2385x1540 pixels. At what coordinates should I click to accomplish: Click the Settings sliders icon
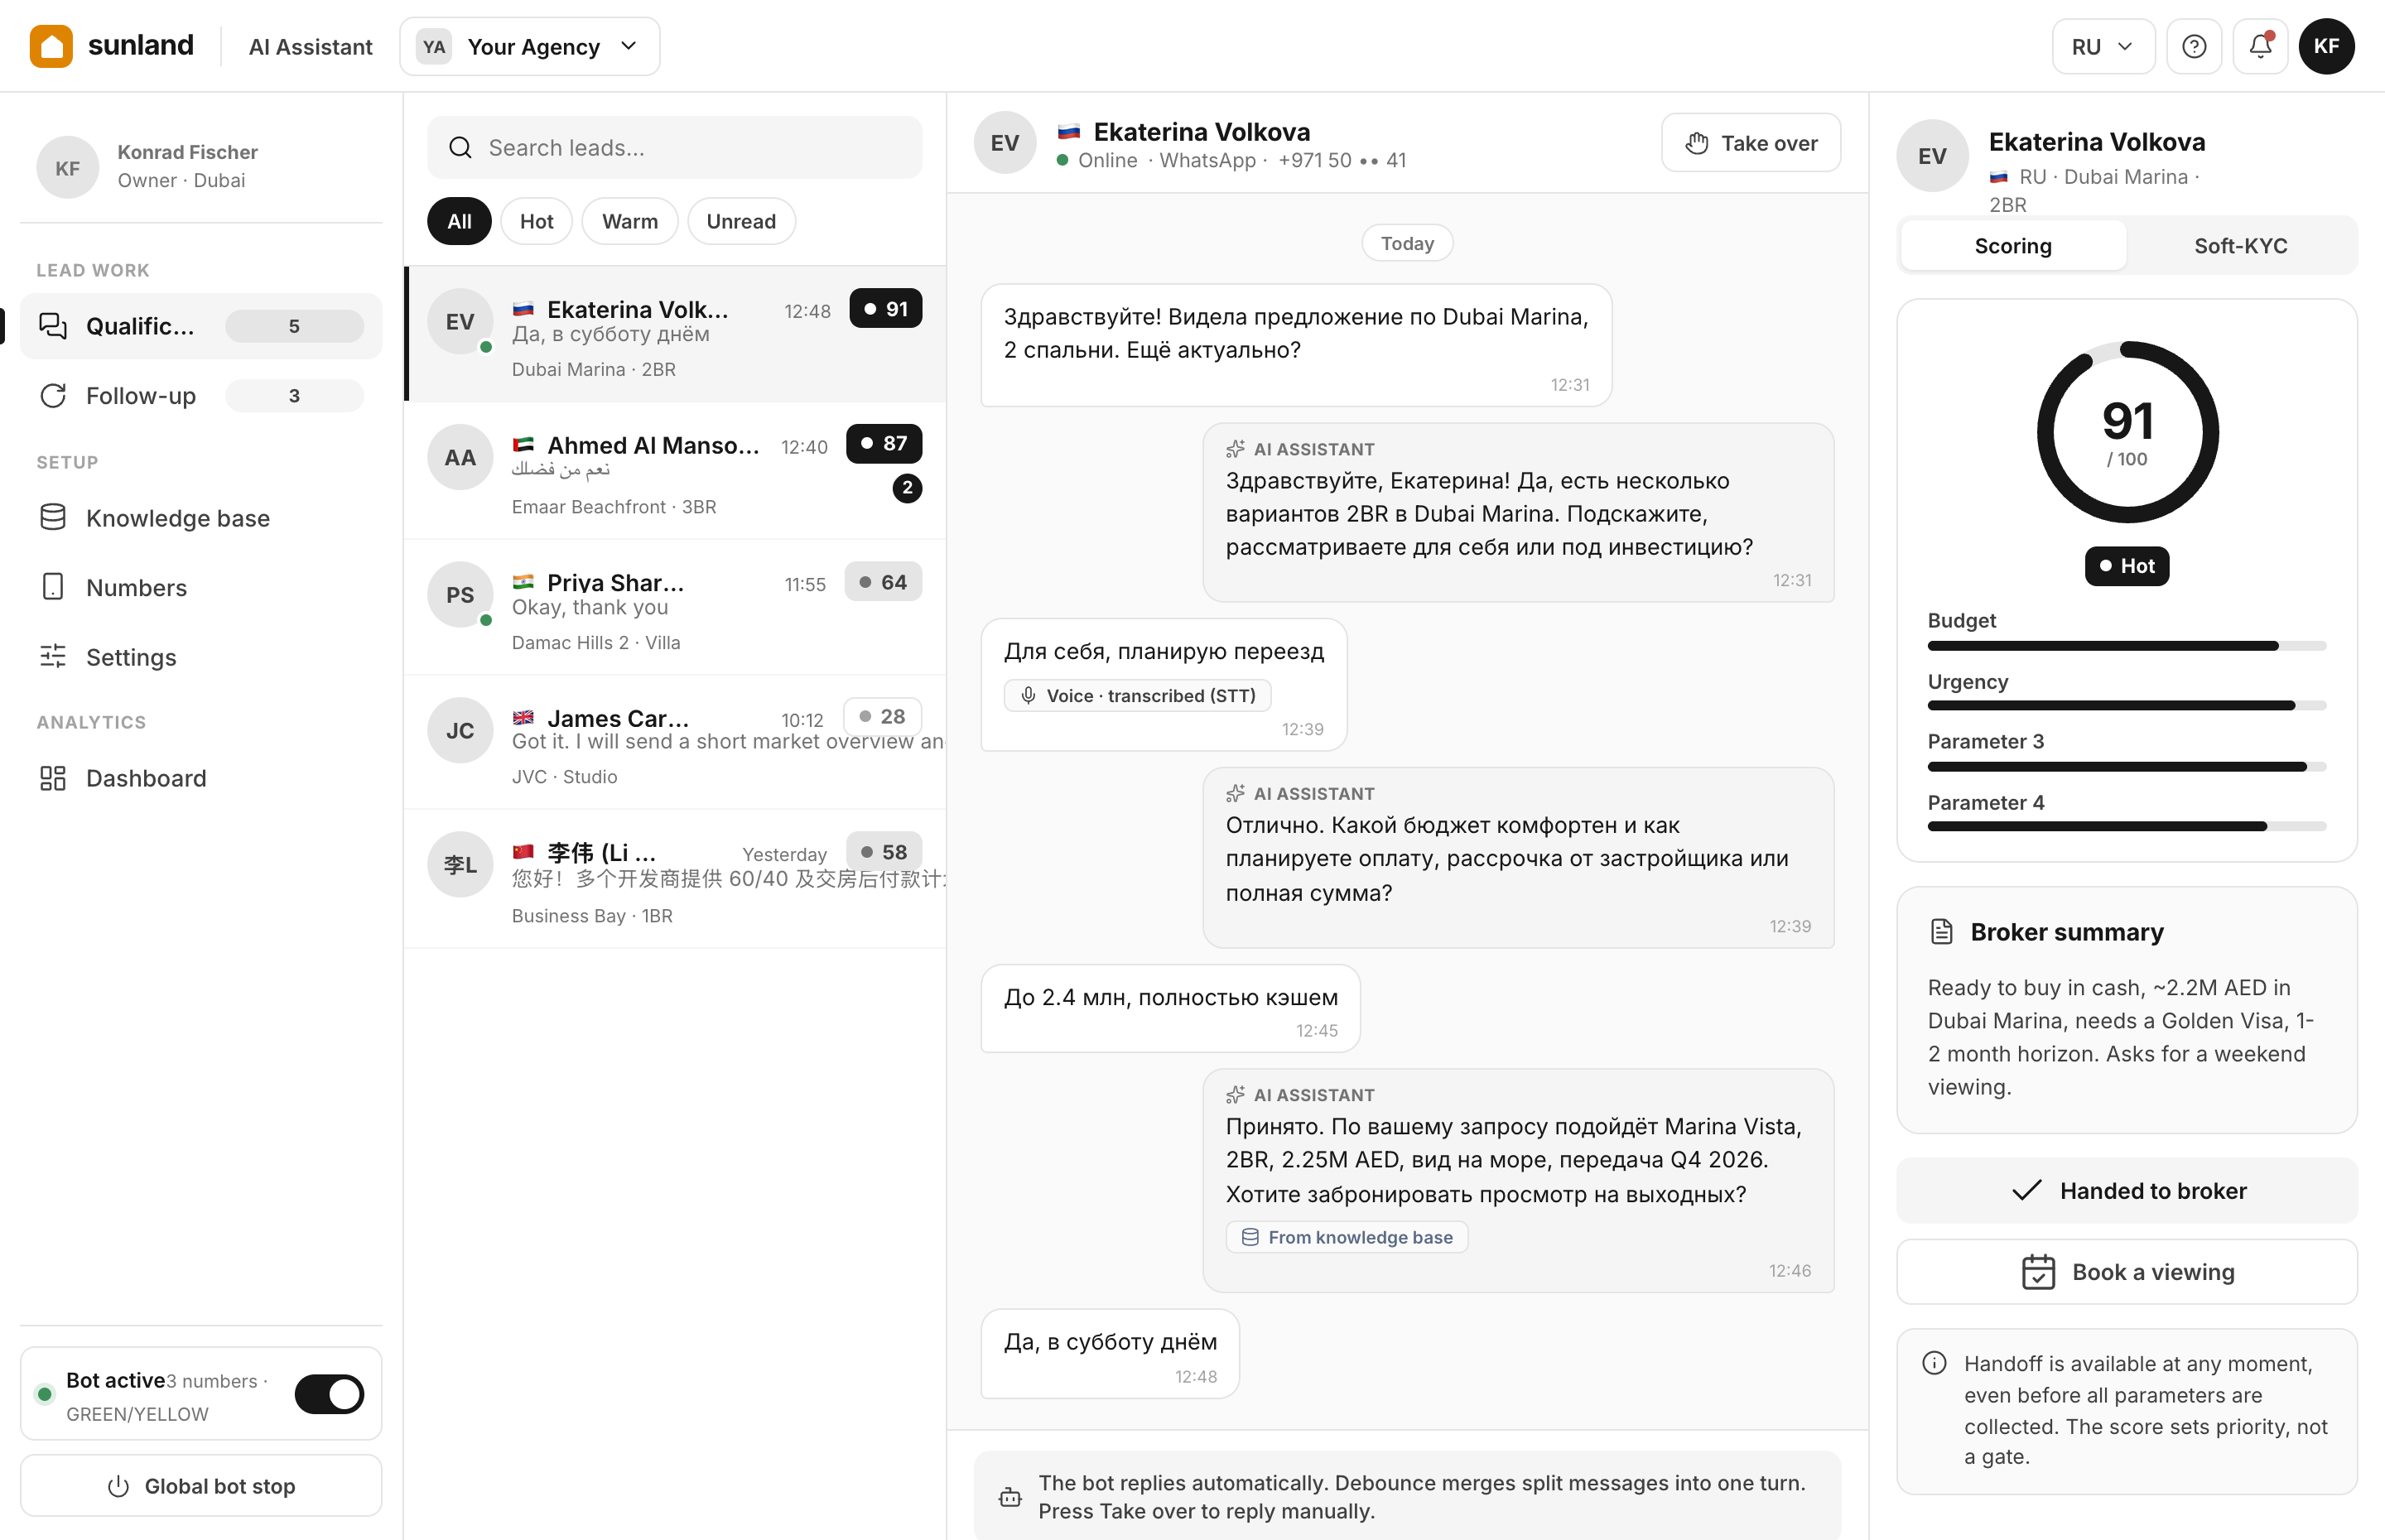point(53,657)
